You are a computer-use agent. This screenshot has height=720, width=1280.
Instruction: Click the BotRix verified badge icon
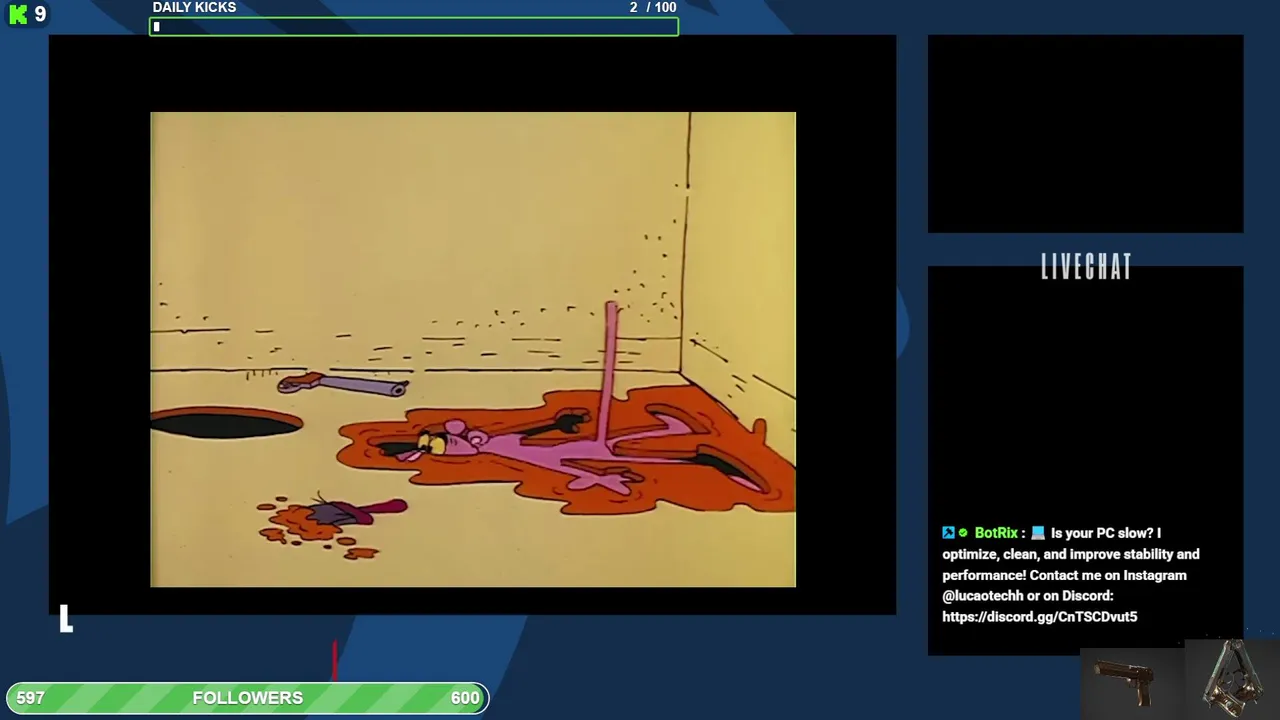[x=963, y=533]
